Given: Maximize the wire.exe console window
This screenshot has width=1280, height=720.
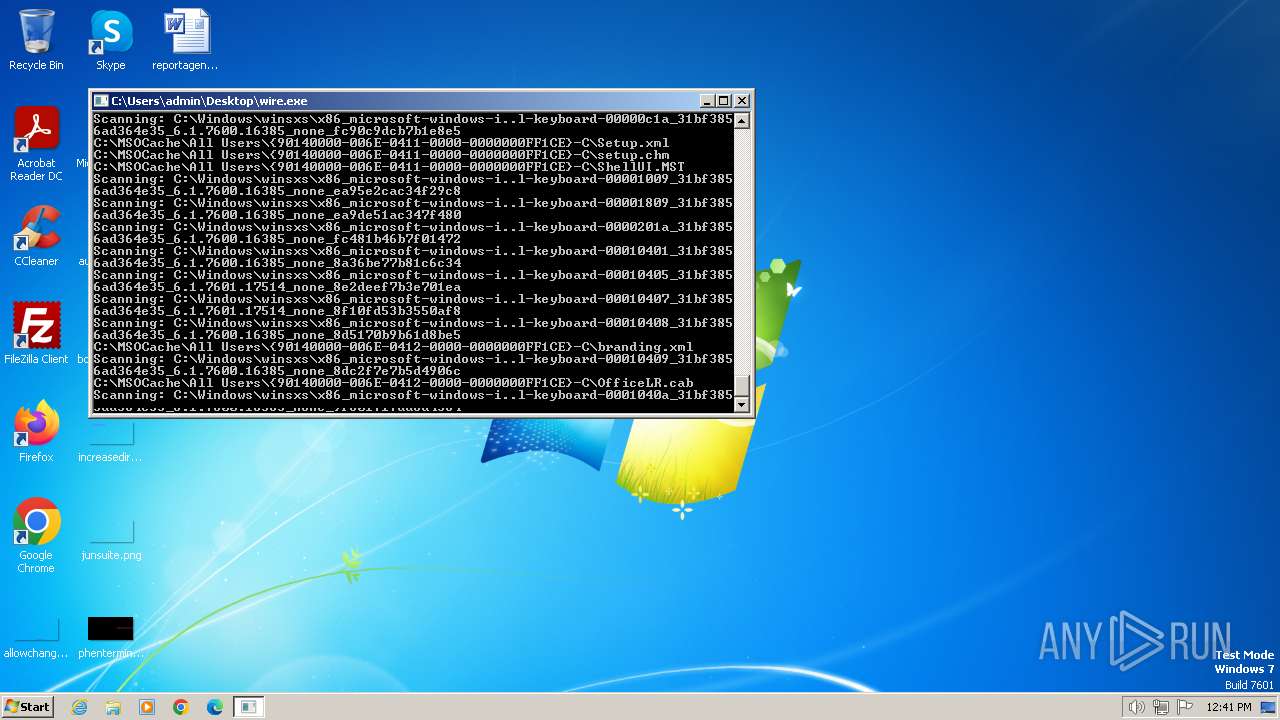Looking at the screenshot, I should (x=724, y=101).
